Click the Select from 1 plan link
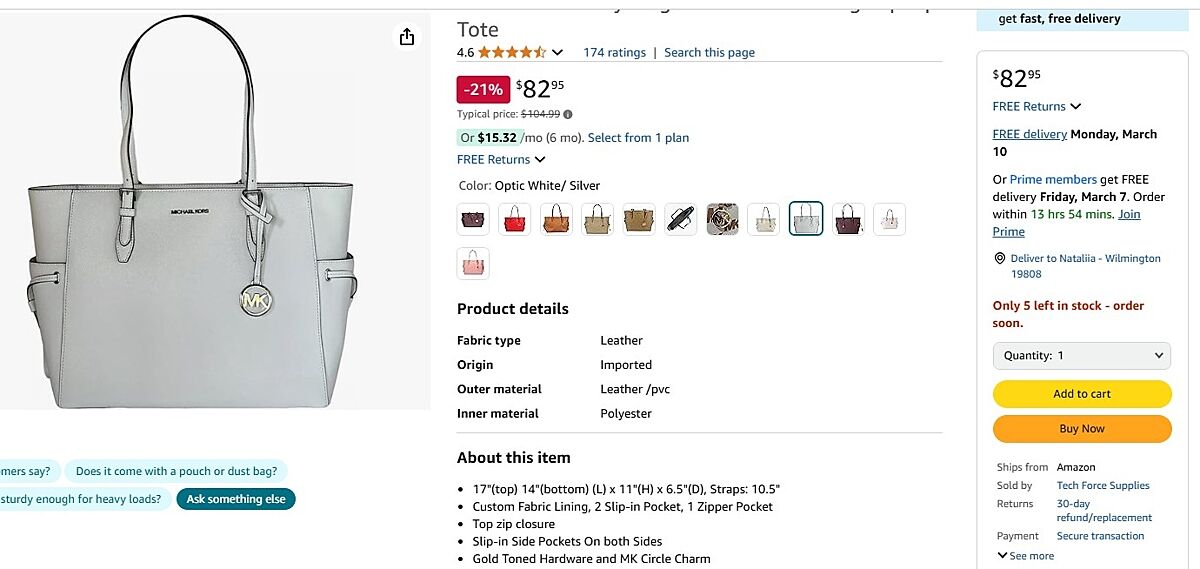This screenshot has width=1200, height=569. point(638,138)
